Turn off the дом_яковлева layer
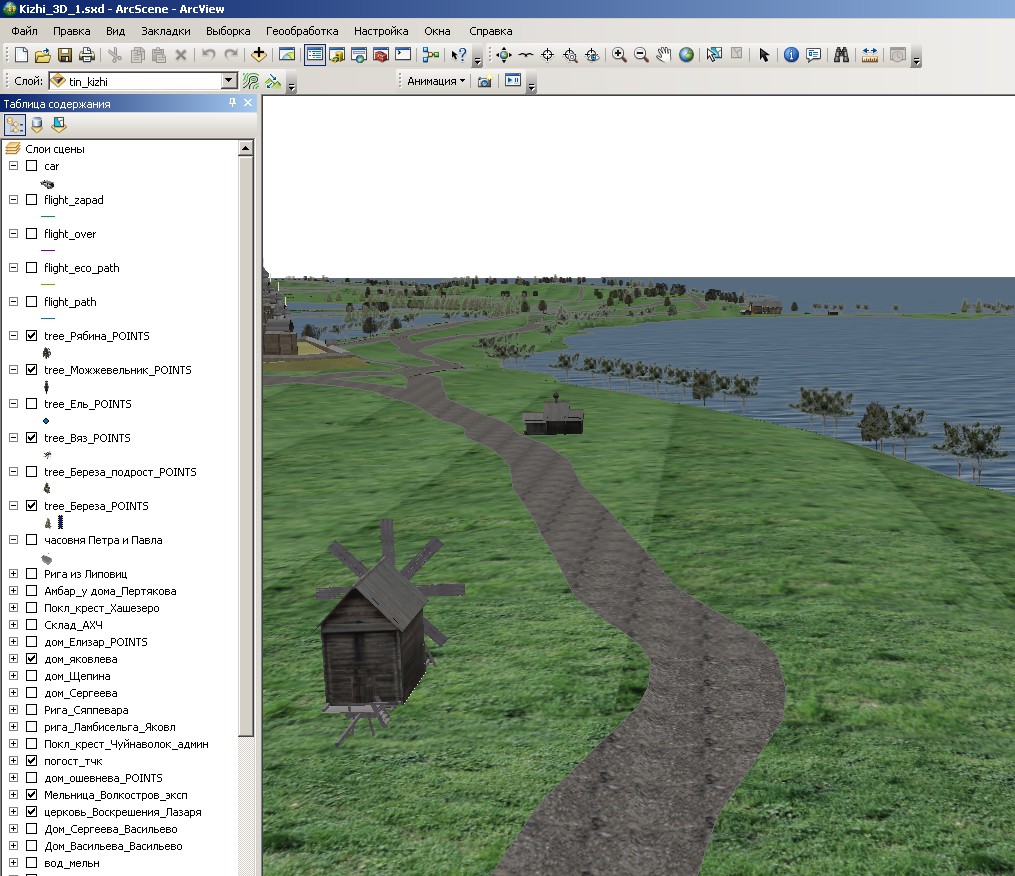Viewport: 1015px width, 876px height. tap(32, 659)
